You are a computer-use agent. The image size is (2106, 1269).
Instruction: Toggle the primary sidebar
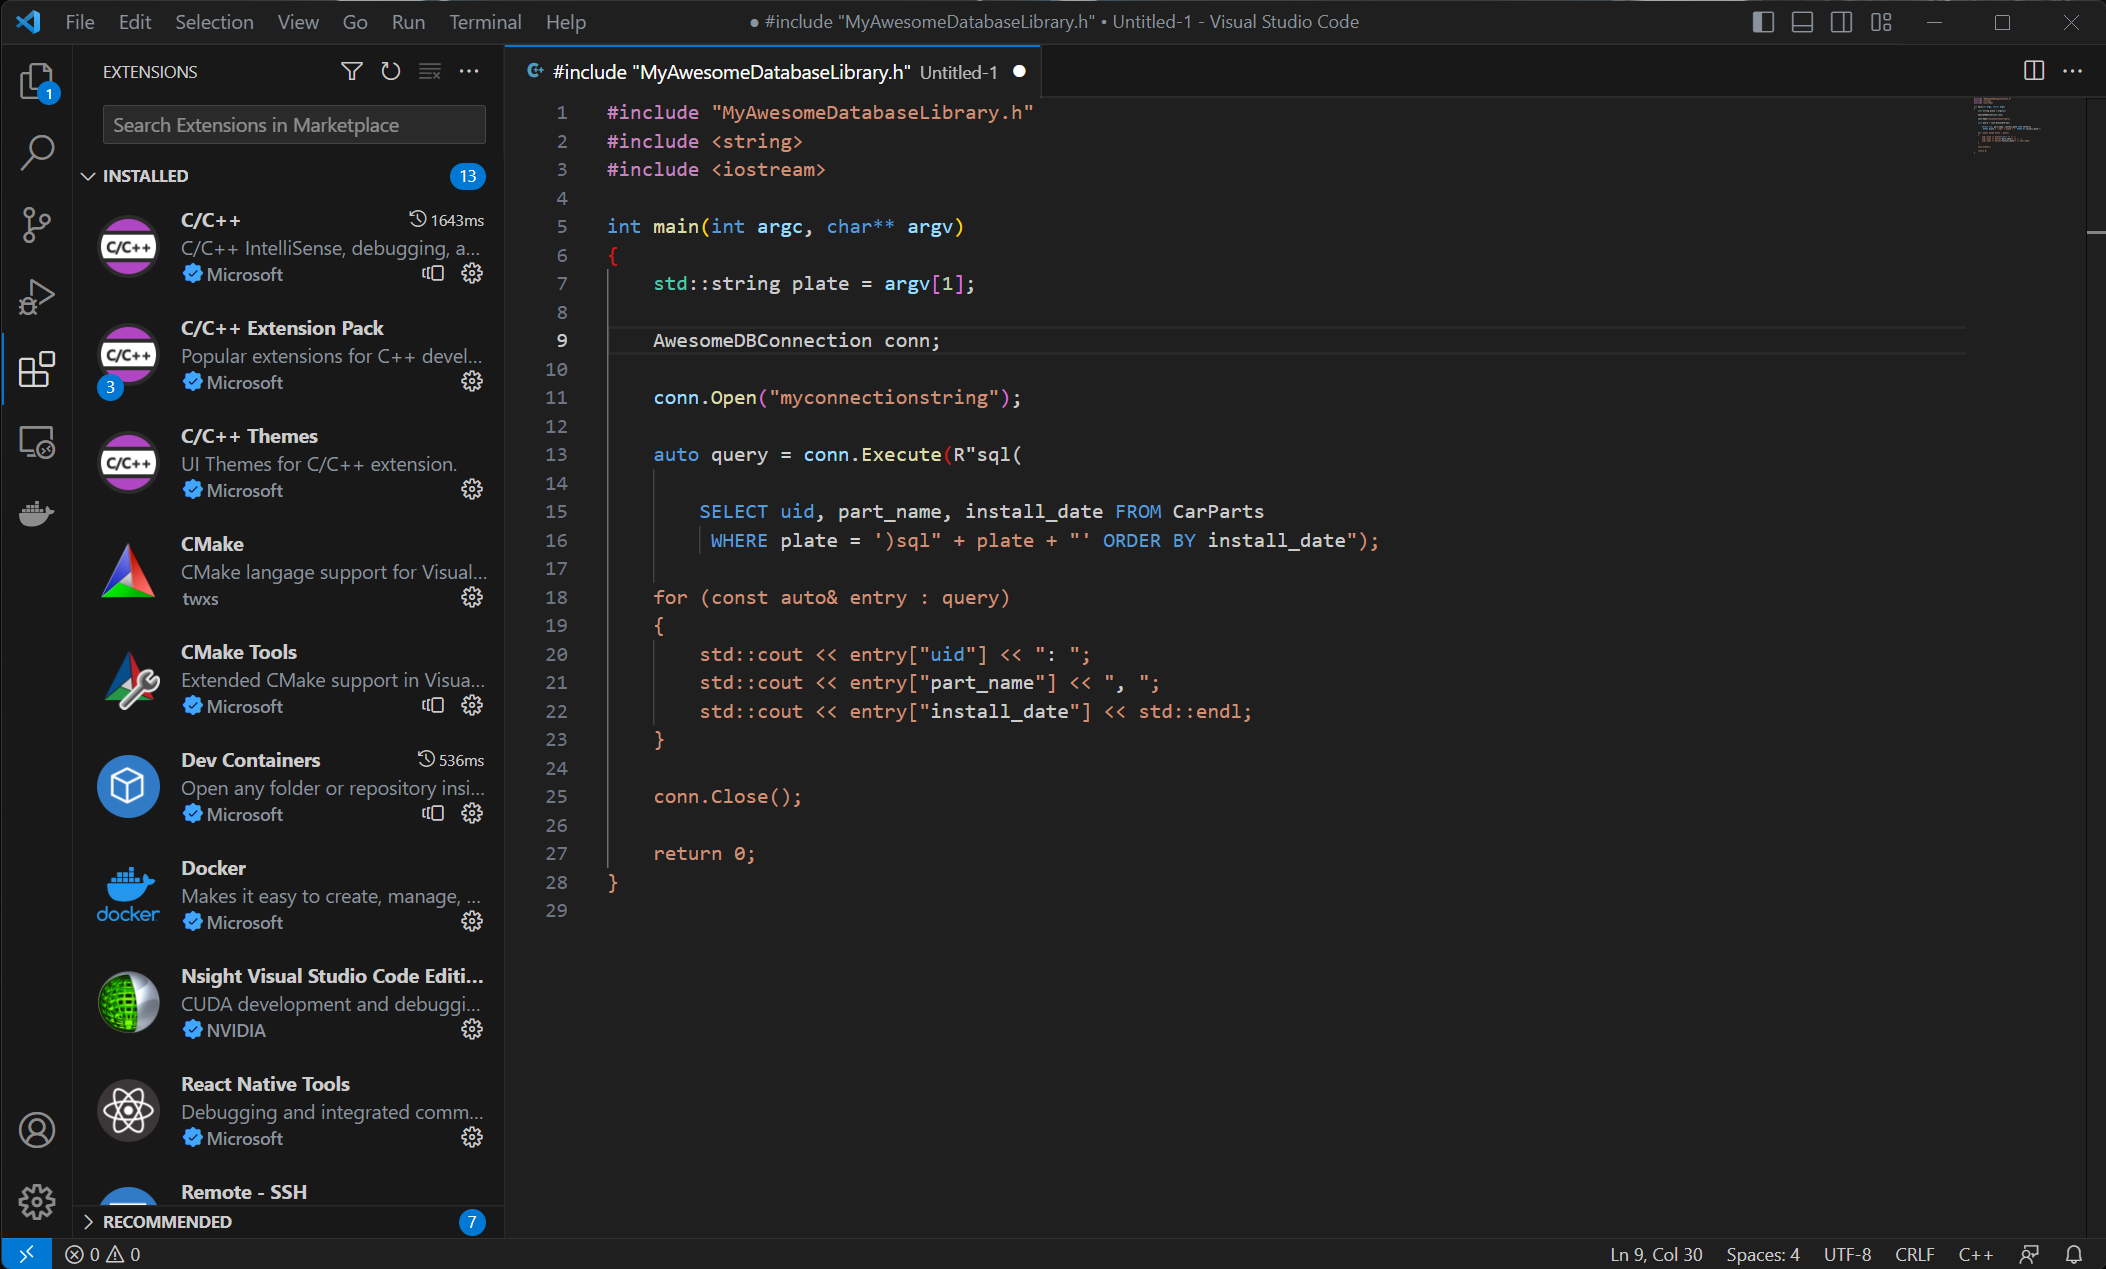coord(1761,21)
